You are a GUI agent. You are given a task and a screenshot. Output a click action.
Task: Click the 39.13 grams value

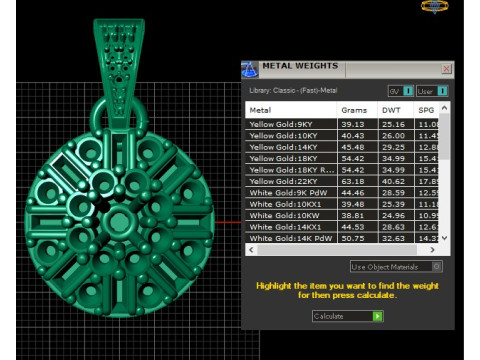pyautogui.click(x=353, y=124)
